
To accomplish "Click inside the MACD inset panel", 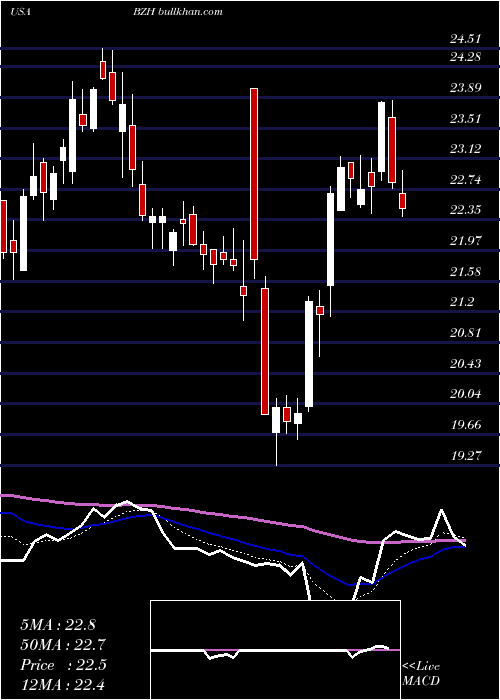I will click(275, 650).
